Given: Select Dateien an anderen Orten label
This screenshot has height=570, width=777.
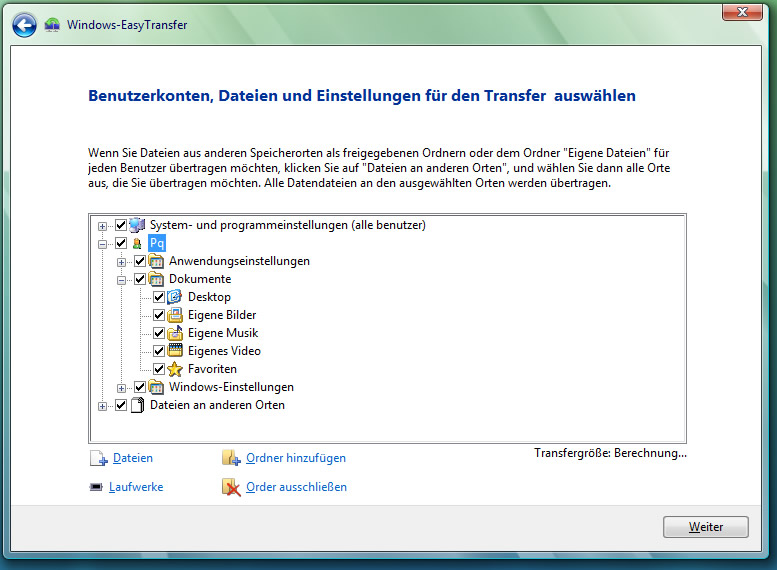Looking at the screenshot, I should tap(218, 405).
